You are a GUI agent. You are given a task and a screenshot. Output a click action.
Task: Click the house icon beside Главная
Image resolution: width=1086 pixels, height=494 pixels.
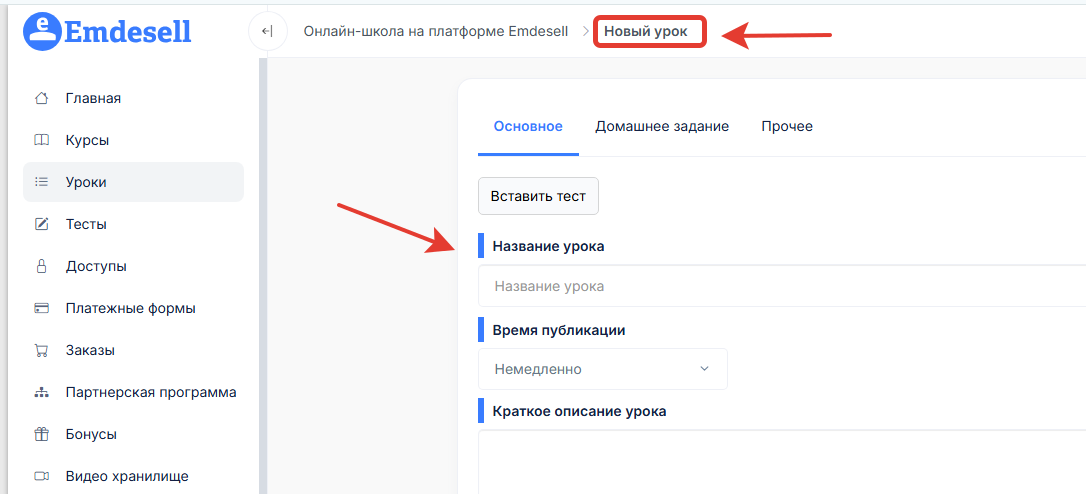coord(42,98)
